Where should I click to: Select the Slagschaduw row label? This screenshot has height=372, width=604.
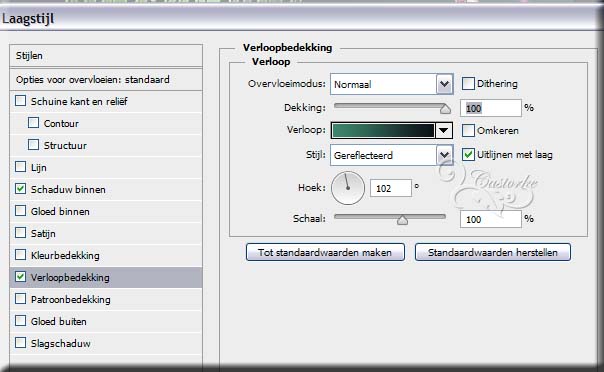coord(60,343)
